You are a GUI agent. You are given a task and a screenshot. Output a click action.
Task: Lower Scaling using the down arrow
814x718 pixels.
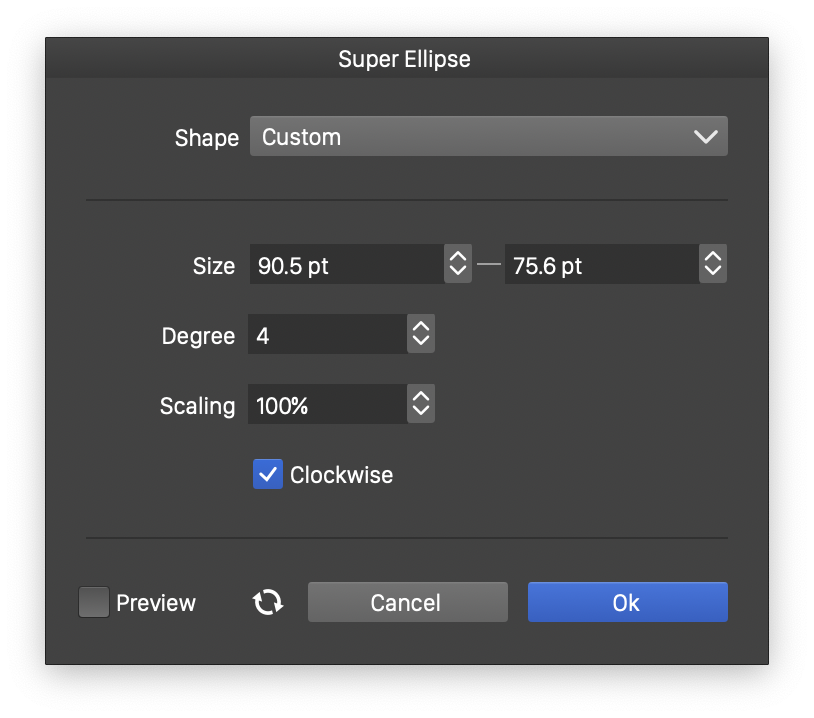click(421, 412)
